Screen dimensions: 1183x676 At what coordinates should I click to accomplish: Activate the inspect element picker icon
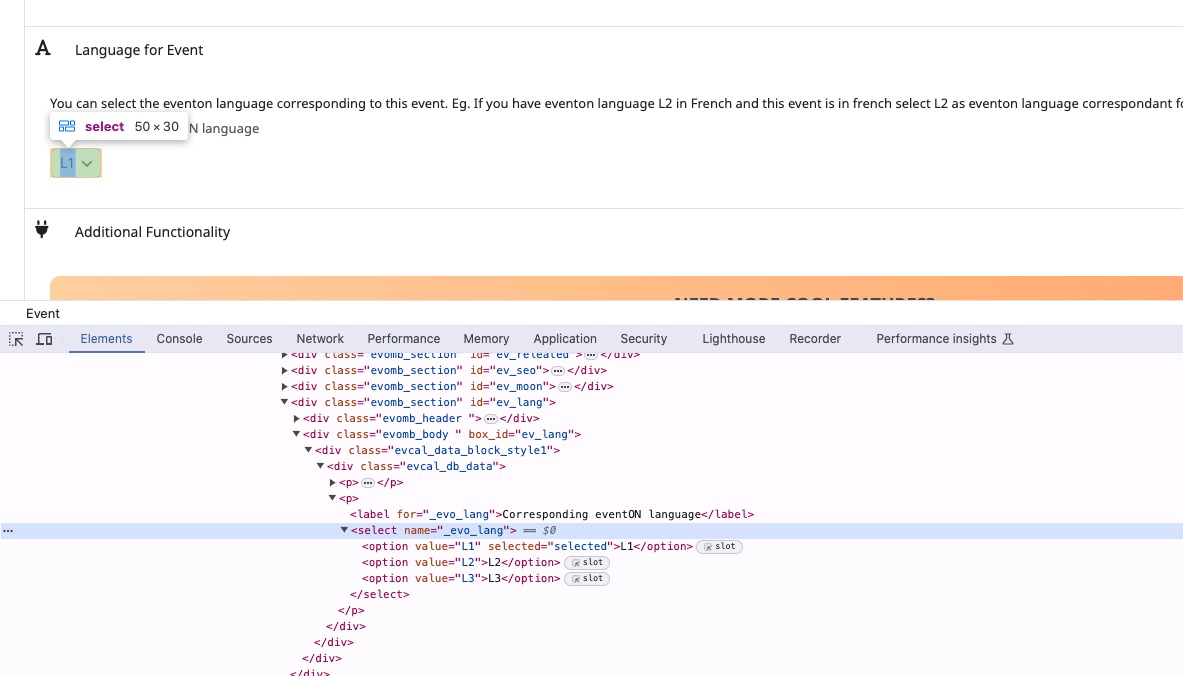(x=16, y=340)
